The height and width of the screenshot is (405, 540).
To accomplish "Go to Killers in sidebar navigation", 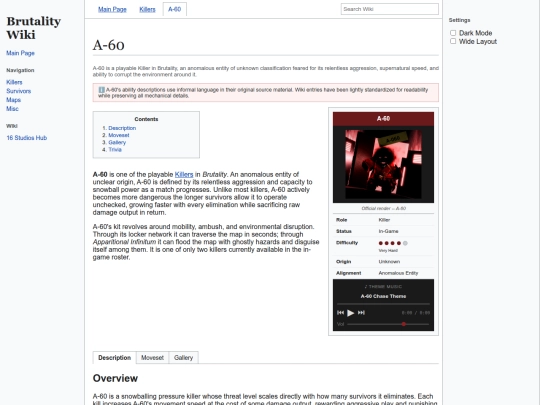I will pyautogui.click(x=14, y=82).
